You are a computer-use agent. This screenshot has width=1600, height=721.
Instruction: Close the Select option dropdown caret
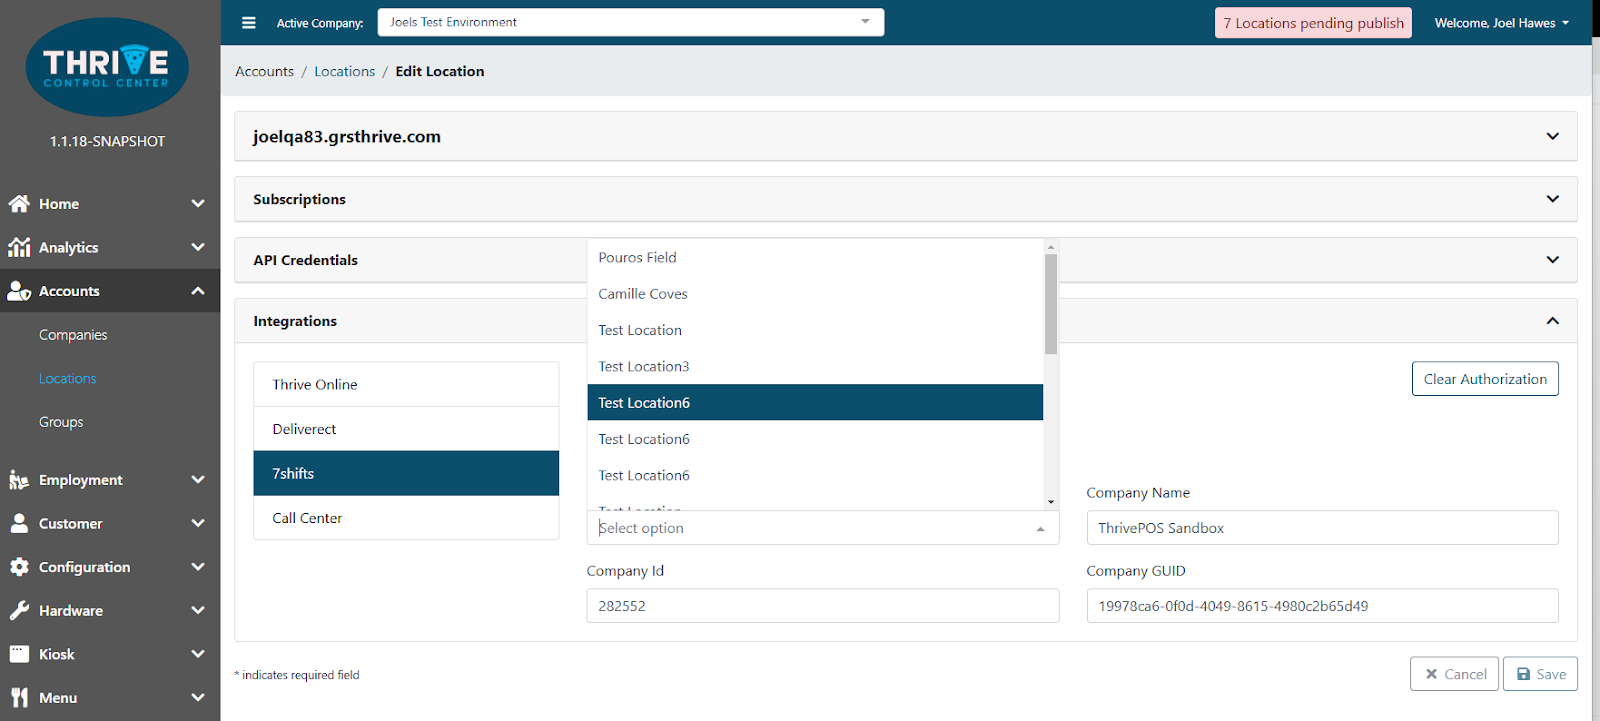1040,529
